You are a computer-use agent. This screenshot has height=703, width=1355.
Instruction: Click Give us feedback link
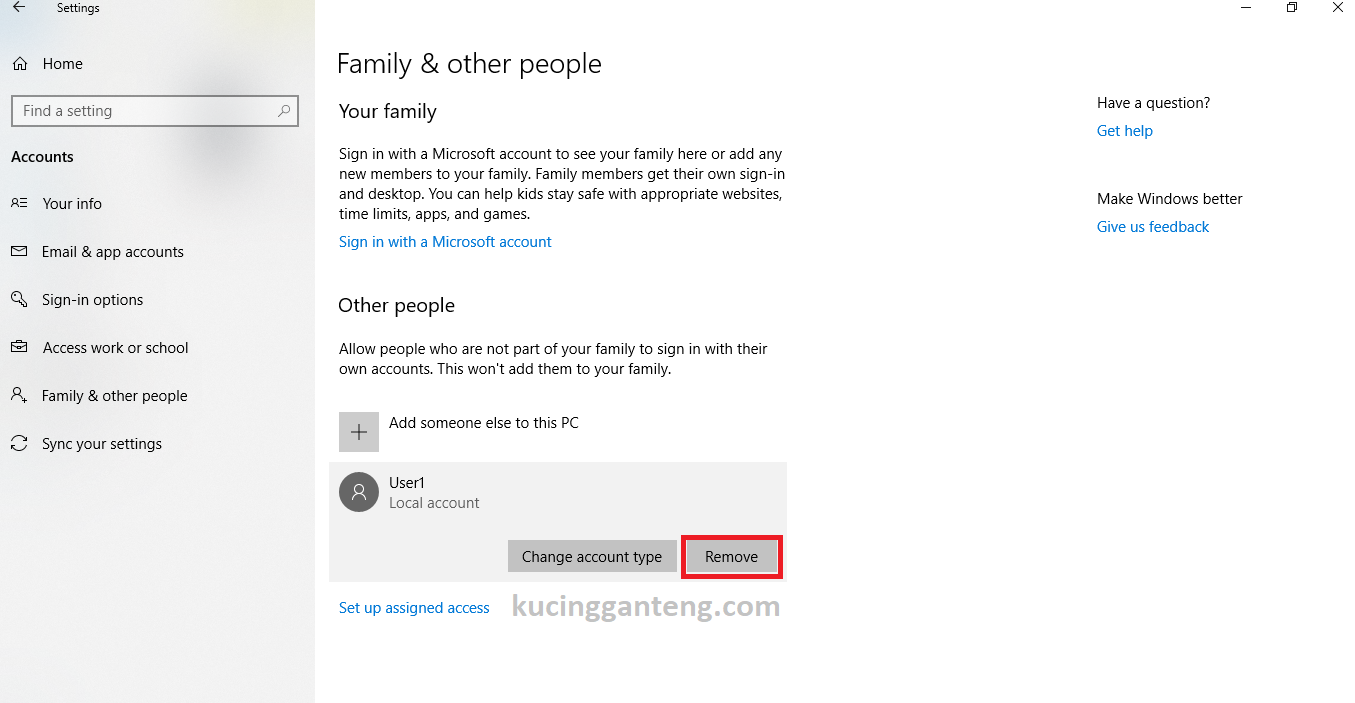(1152, 227)
